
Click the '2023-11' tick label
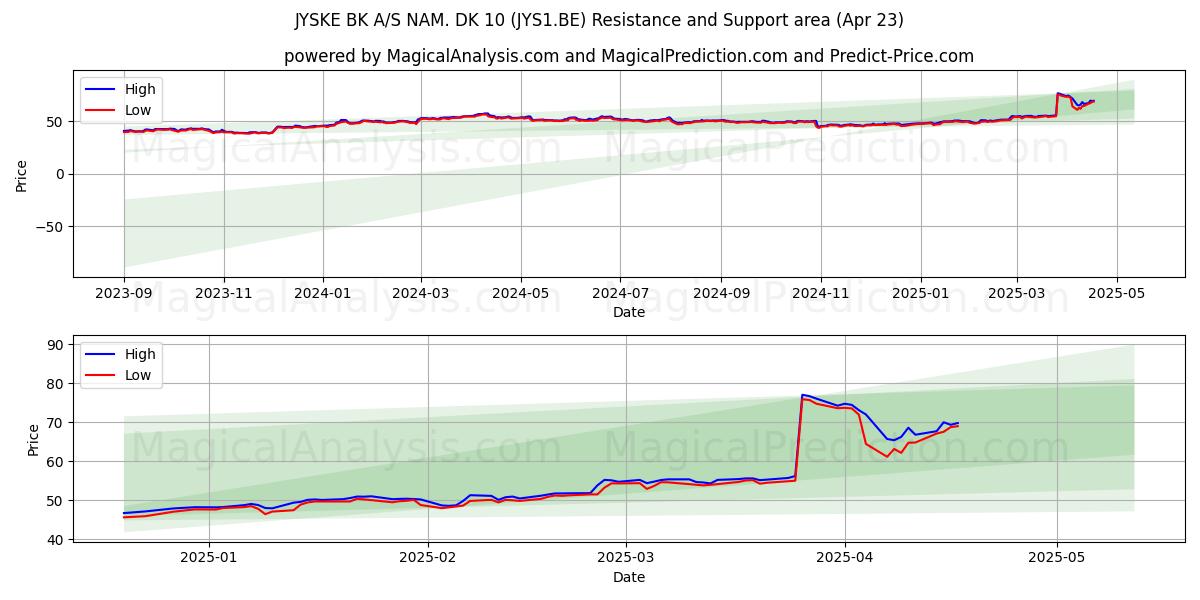[x=223, y=294]
